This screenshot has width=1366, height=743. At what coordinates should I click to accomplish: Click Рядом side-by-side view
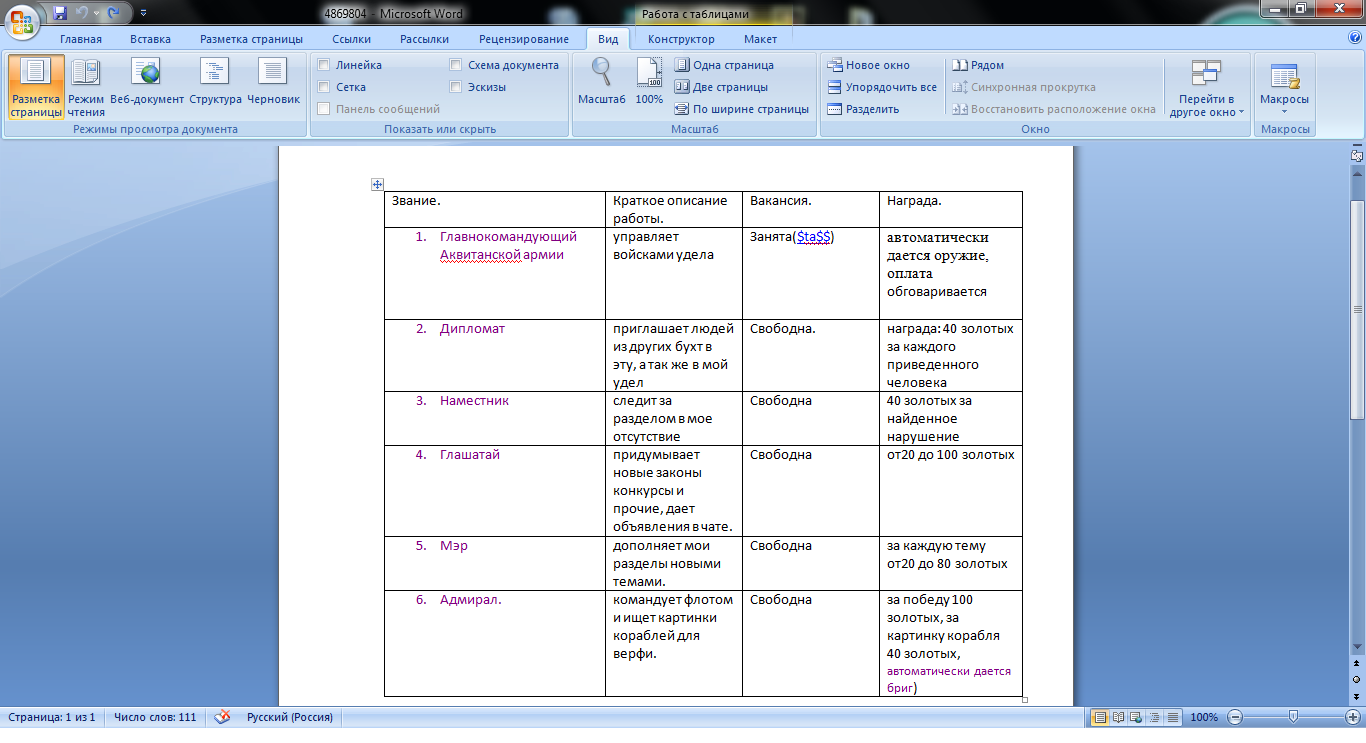tap(978, 65)
